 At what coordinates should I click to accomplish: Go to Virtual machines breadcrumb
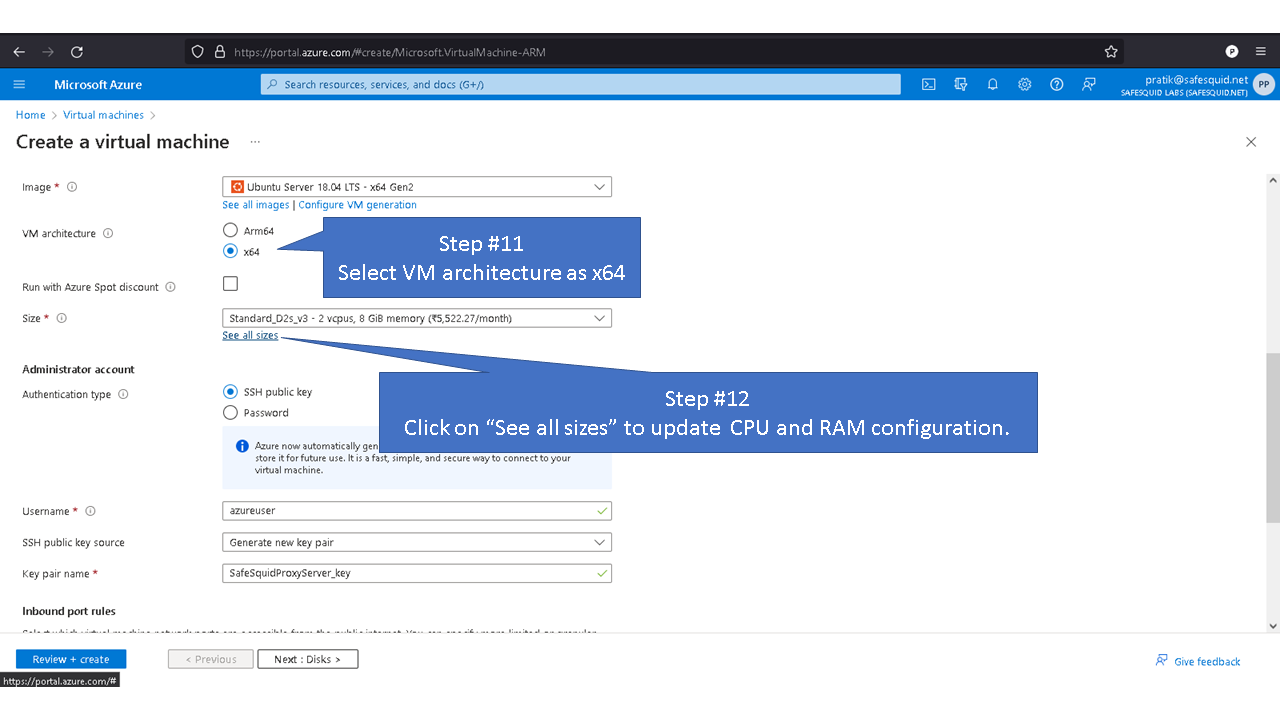coord(103,115)
